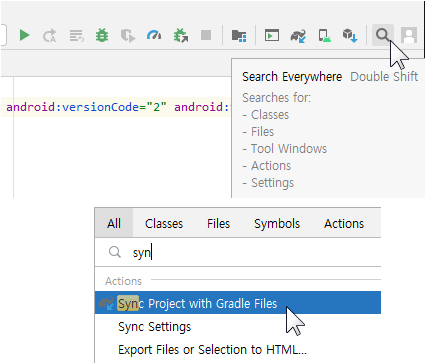The image size is (426, 364).
Task: Attach debugger to Android process icon
Action: tap(180, 35)
